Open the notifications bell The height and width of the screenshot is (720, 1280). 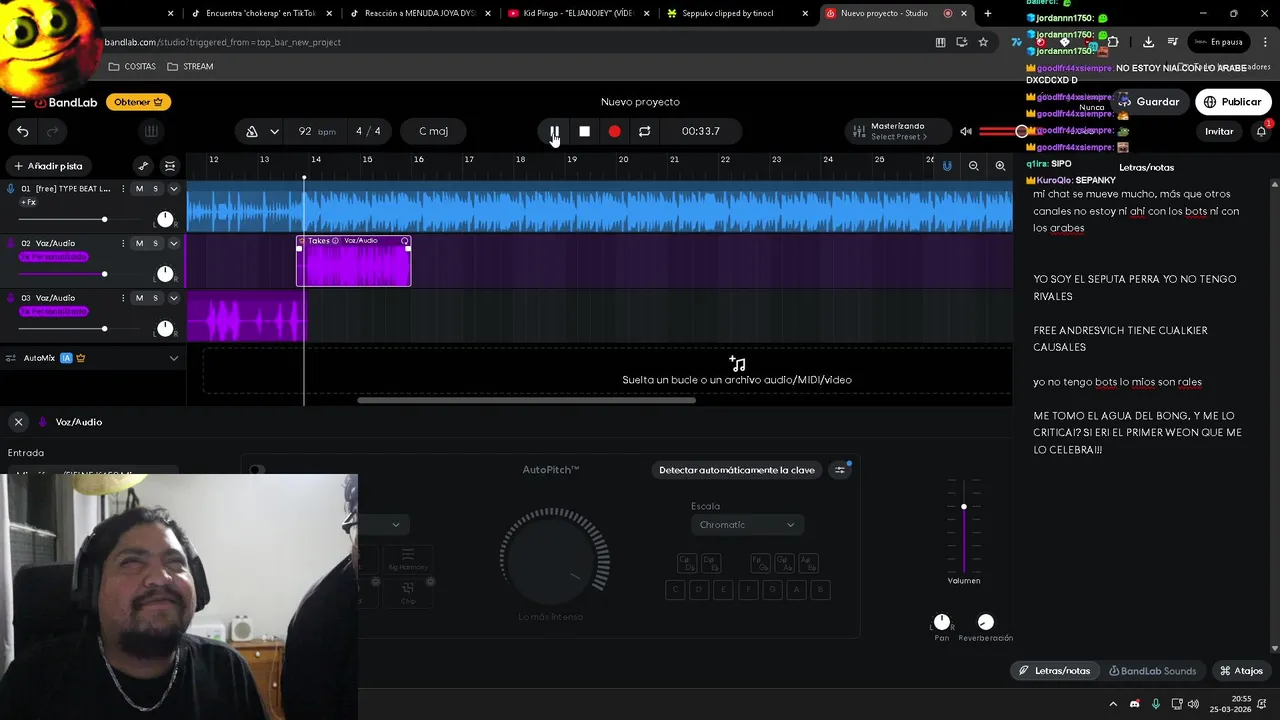coord(1261,131)
